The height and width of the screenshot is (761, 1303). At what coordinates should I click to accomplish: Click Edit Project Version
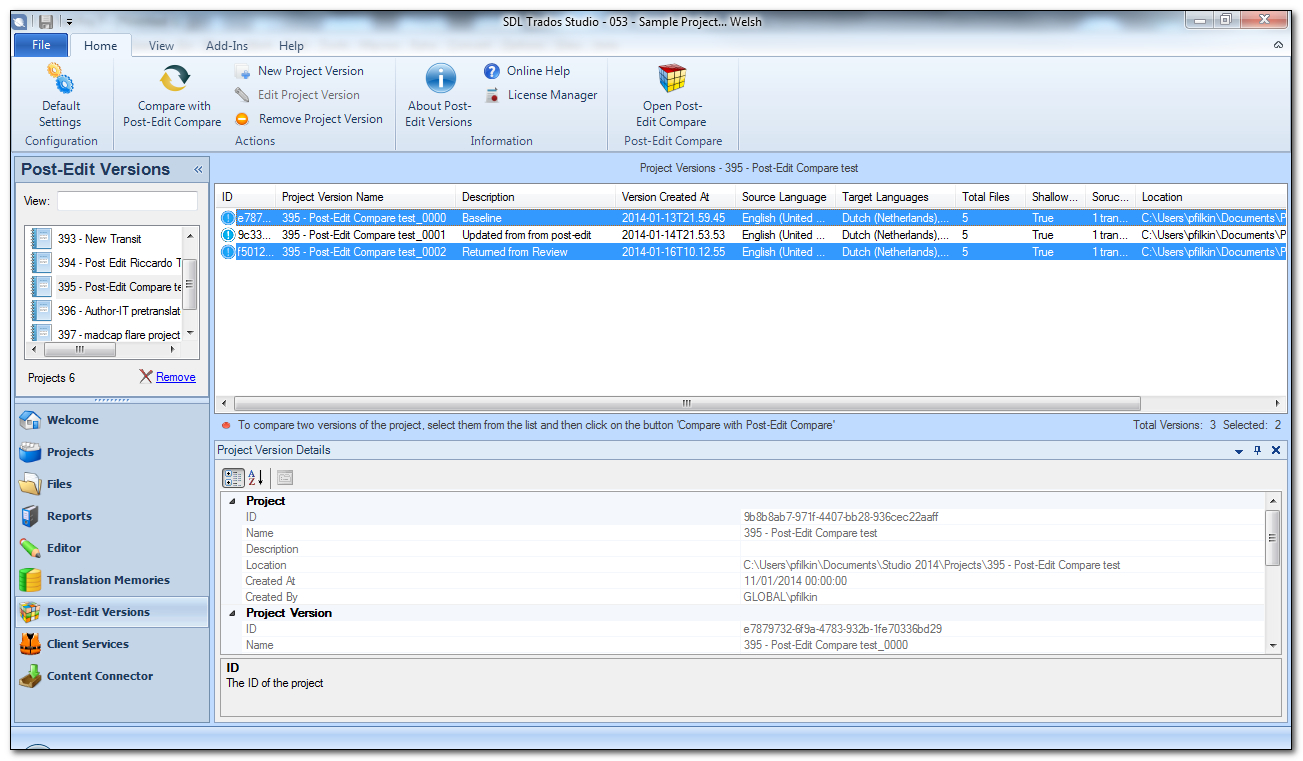coord(297,95)
